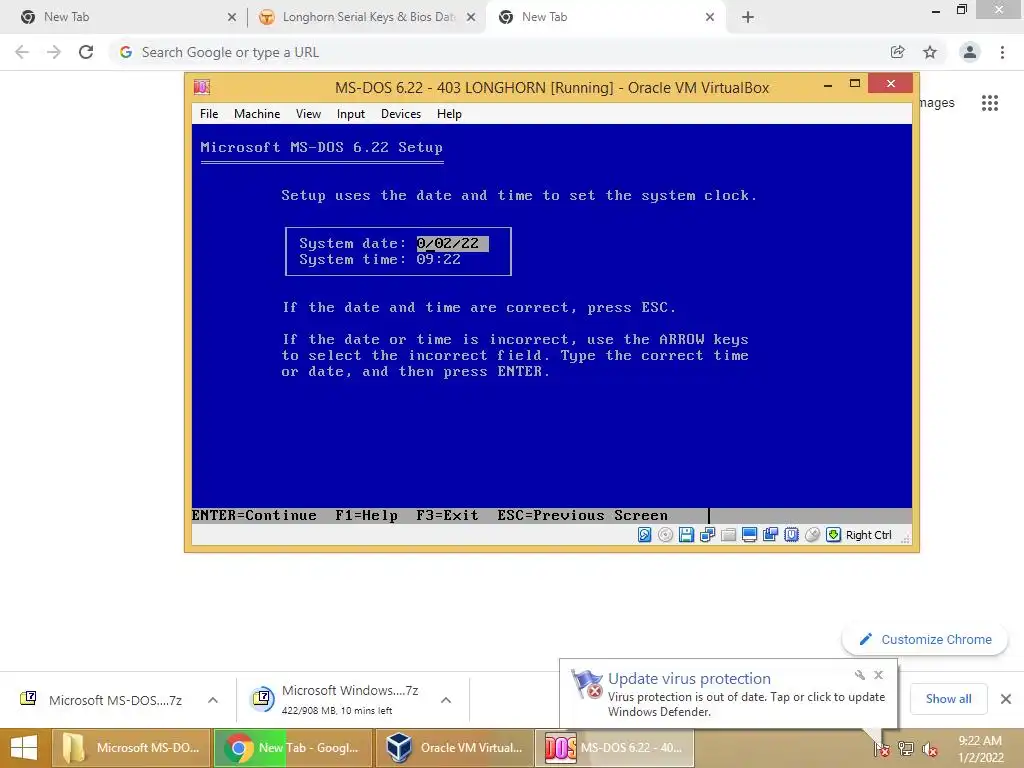Image resolution: width=1024 pixels, height=768 pixels.
Task: Click the 'F3=Exit' status bar text
Action: (447, 515)
